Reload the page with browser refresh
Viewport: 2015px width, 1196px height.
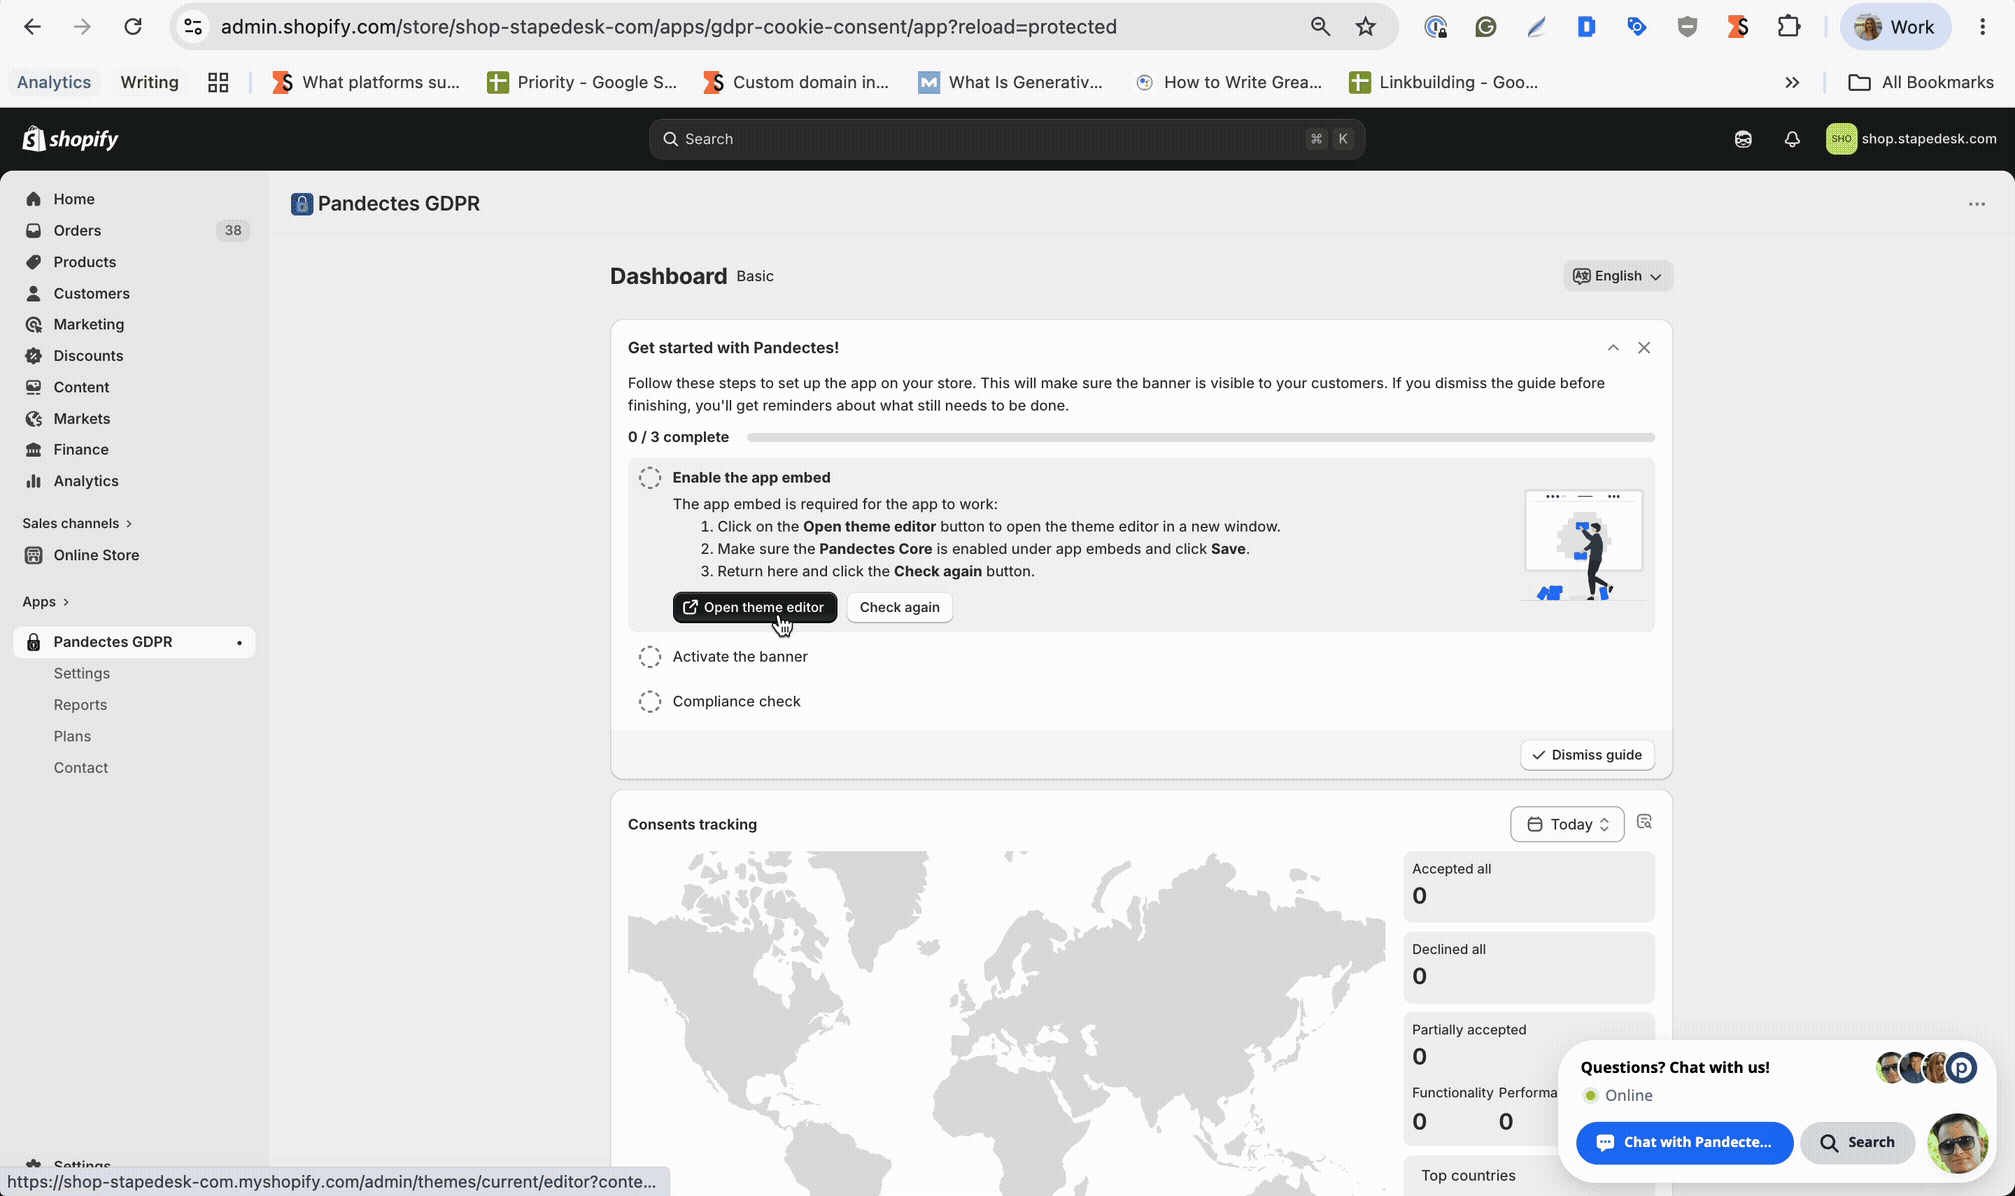pyautogui.click(x=133, y=27)
